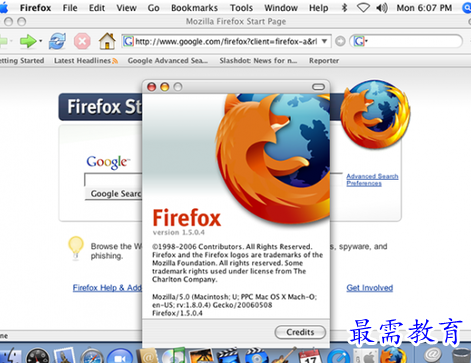The height and width of the screenshot is (363, 471).
Task: Click the Google favicon in address bar
Action: coord(128,41)
